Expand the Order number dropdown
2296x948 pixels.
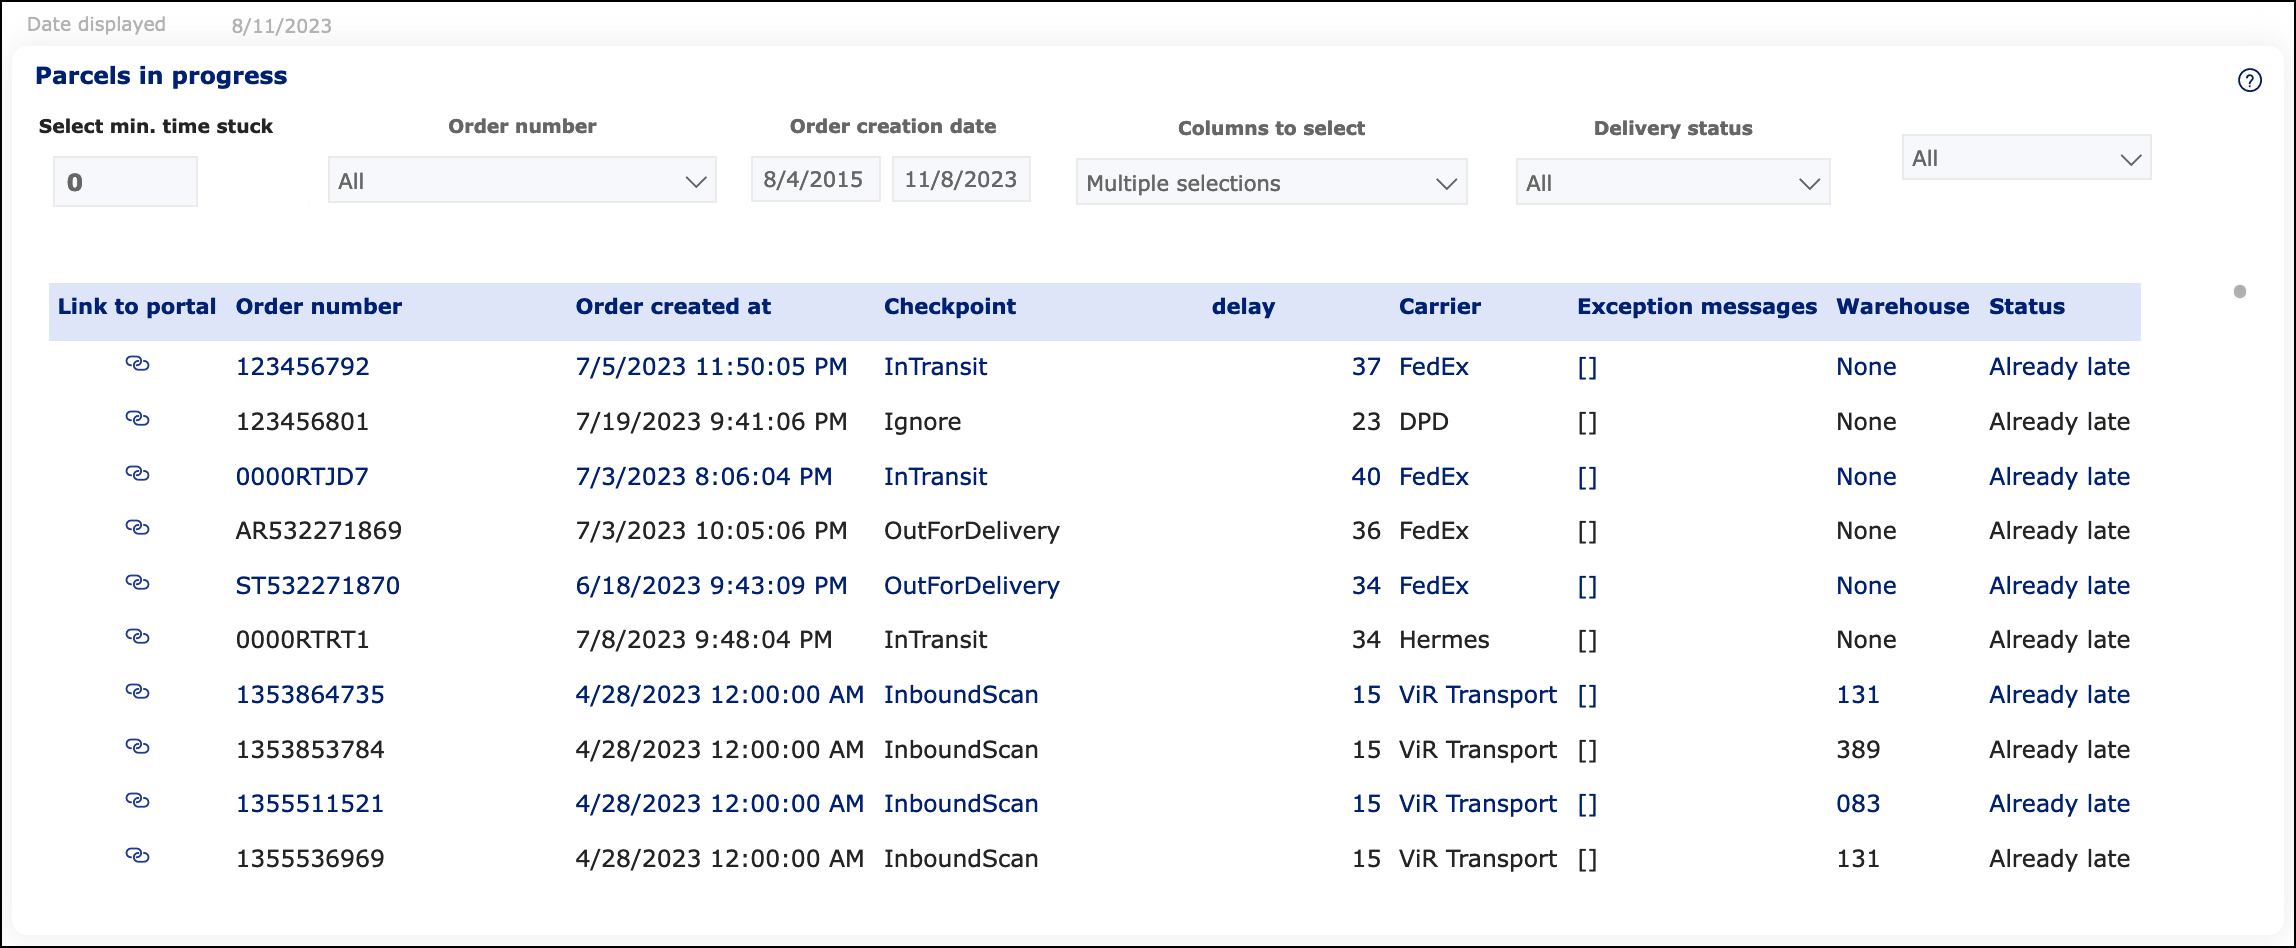(521, 181)
